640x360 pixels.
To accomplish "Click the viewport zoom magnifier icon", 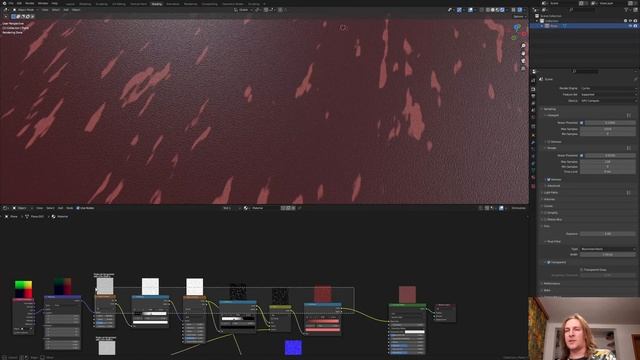I will 523,46.
